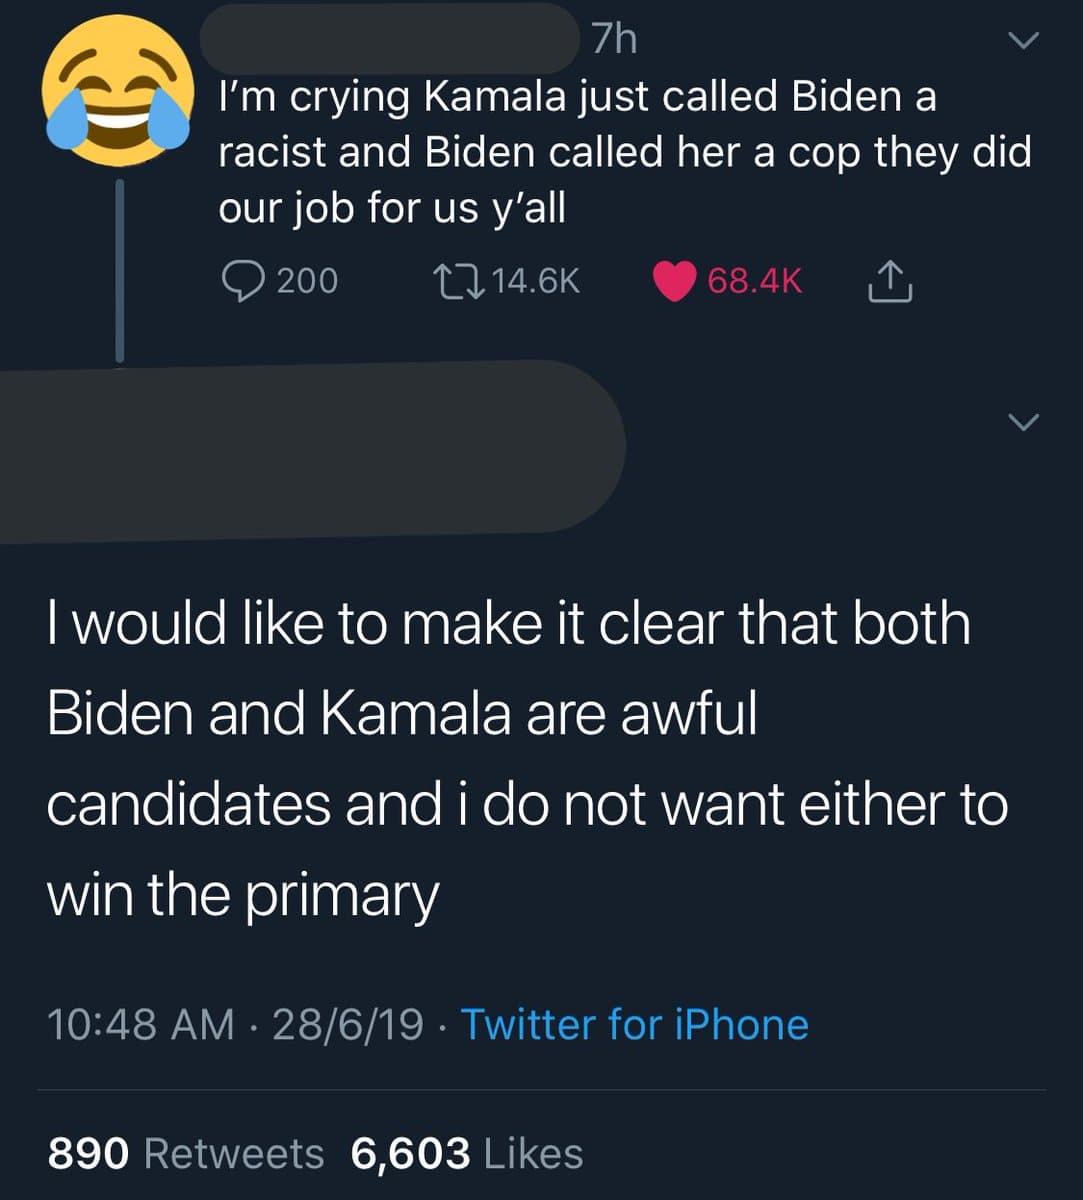View the 6,603 Likes list
Image resolution: width=1083 pixels, height=1200 pixels.
coord(466,1153)
